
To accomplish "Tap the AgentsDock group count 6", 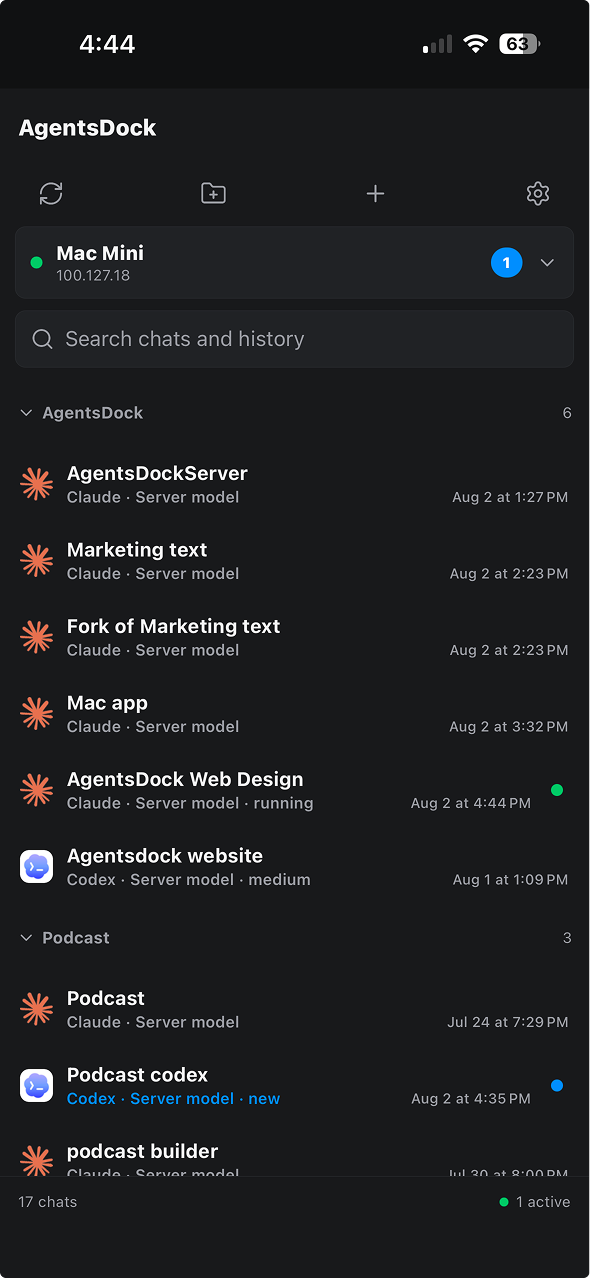I will 567,413.
